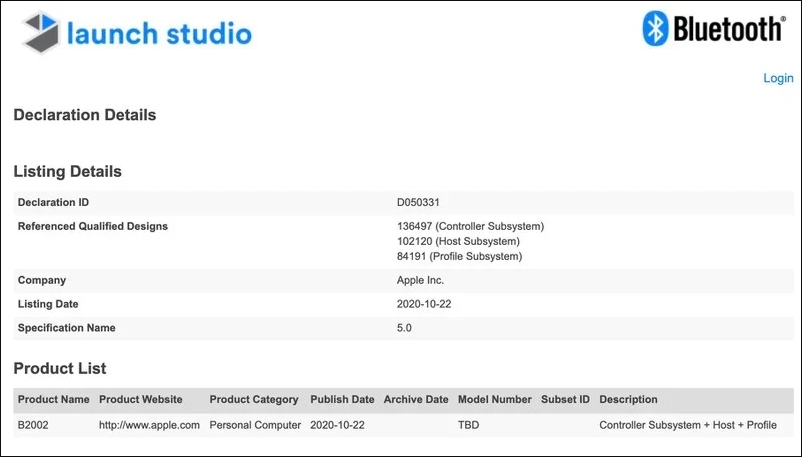Screen dimensions: 802x457
Task: Click the Description column header
Action: point(628,399)
